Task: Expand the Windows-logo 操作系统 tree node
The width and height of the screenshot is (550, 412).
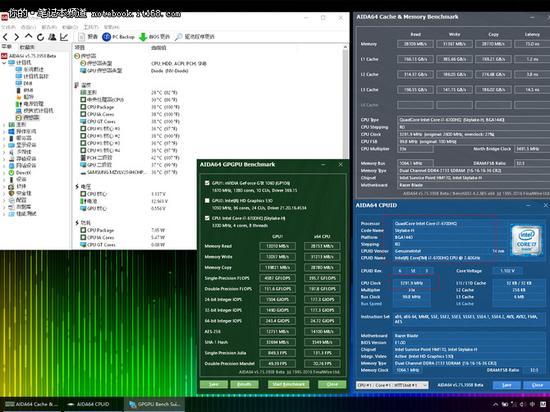Action: [x=4, y=131]
